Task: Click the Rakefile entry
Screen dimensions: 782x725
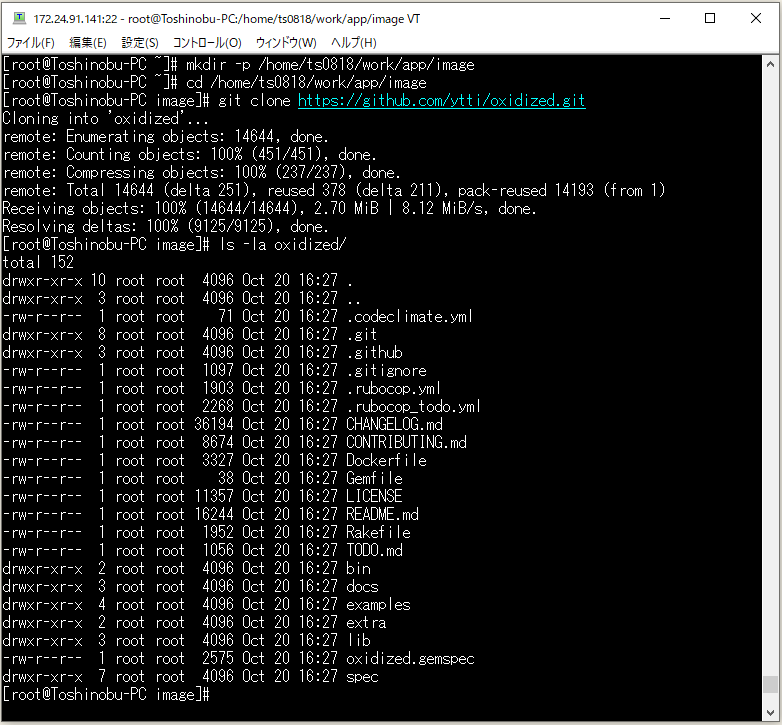Action: click(379, 532)
